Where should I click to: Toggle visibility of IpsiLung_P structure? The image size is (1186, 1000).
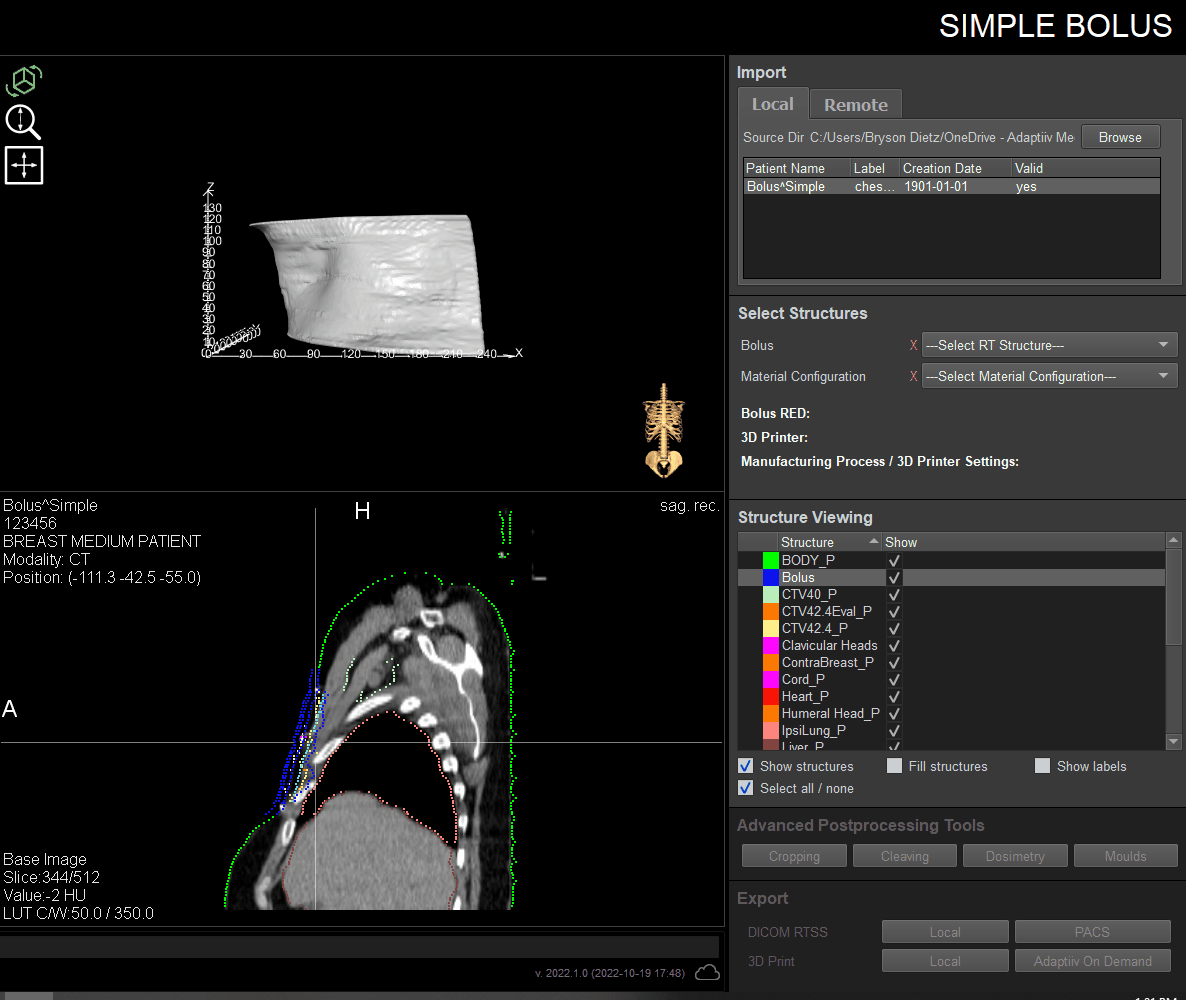tap(894, 731)
